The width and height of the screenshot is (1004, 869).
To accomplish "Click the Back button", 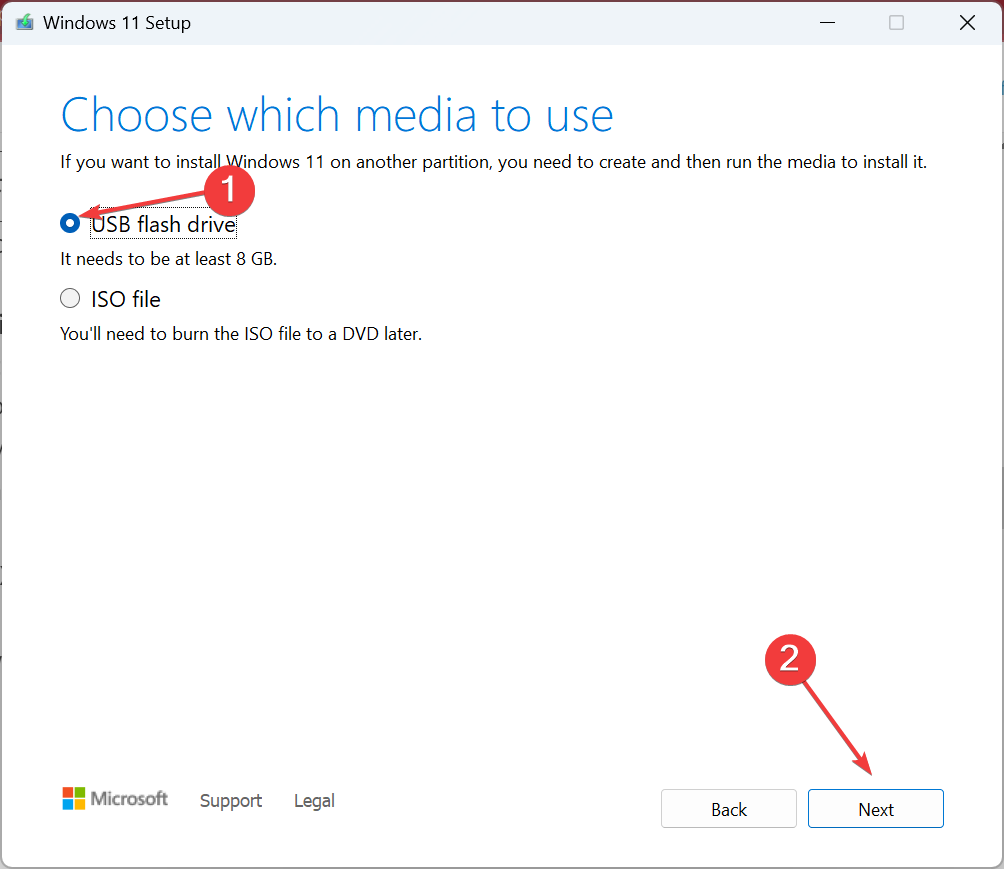I will coord(728,808).
